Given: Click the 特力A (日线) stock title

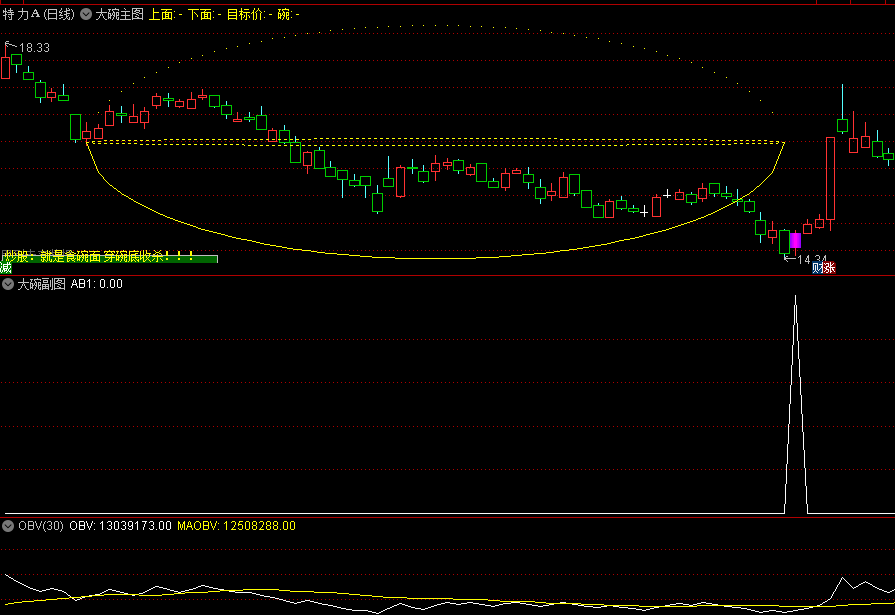Looking at the screenshot, I should click(x=39, y=14).
